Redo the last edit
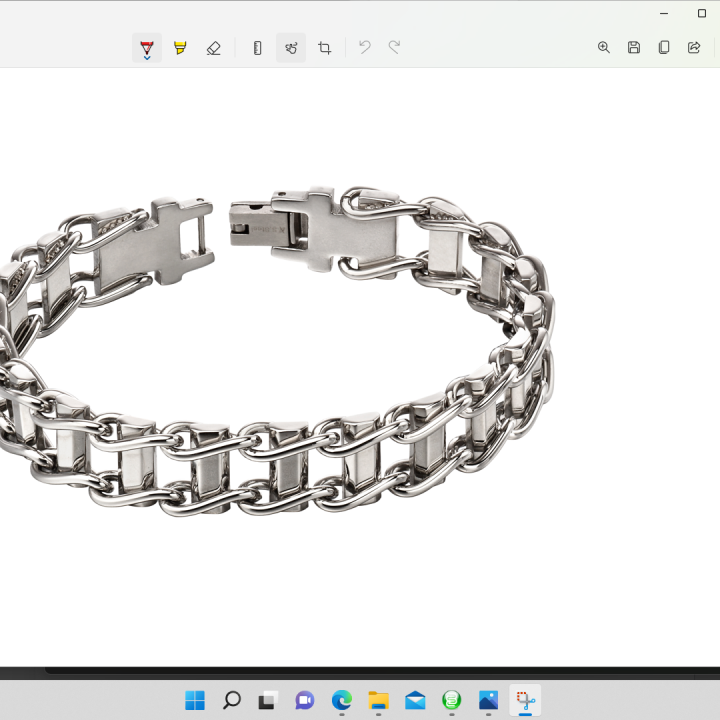The width and height of the screenshot is (720, 720). click(x=394, y=47)
